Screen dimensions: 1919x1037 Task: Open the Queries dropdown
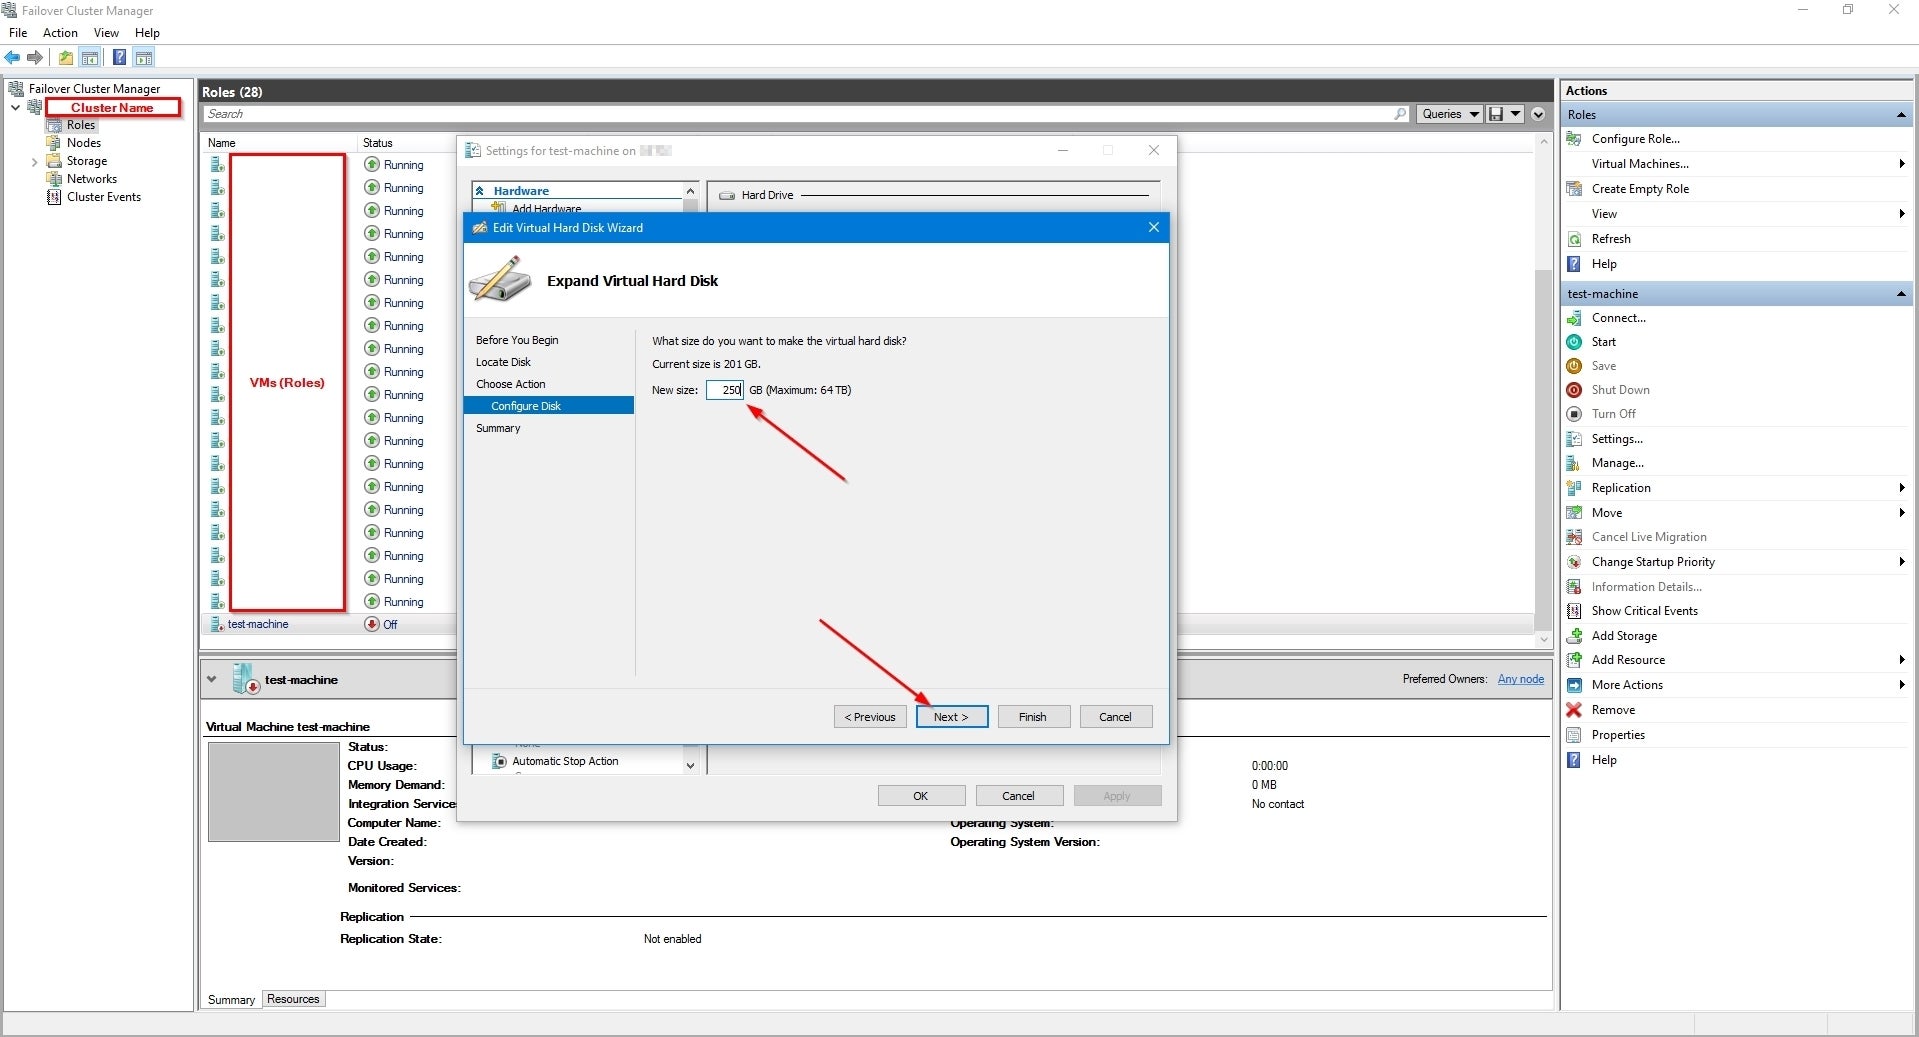click(1448, 114)
